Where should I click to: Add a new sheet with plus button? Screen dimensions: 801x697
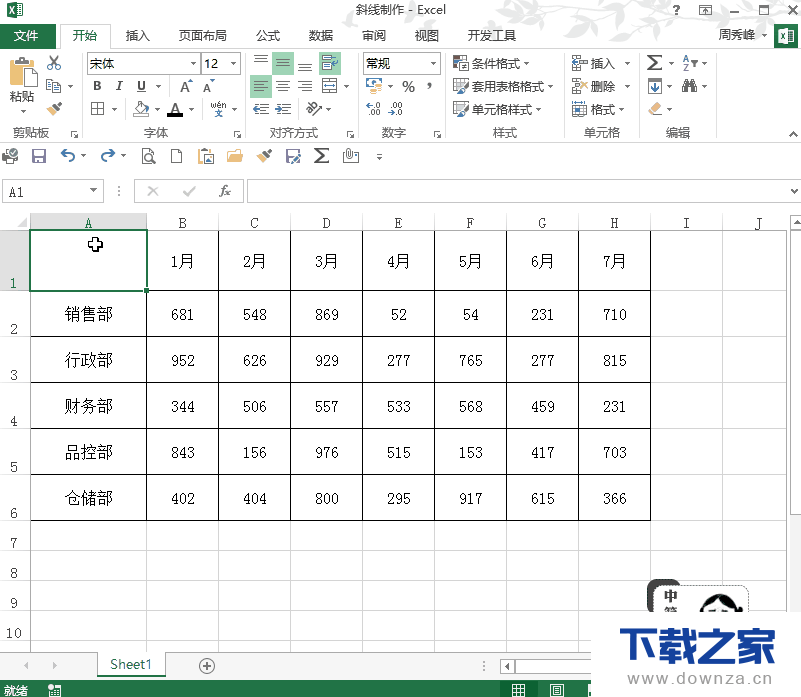coord(207,665)
